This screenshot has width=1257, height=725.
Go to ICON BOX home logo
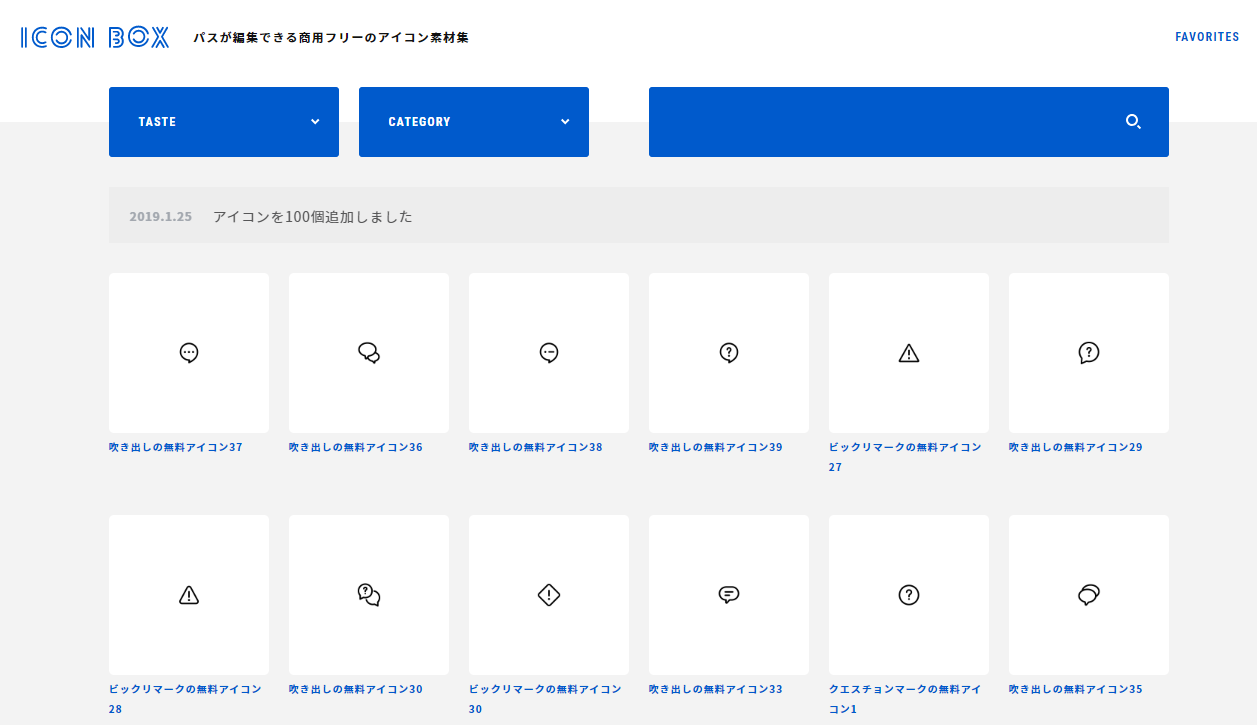click(95, 38)
